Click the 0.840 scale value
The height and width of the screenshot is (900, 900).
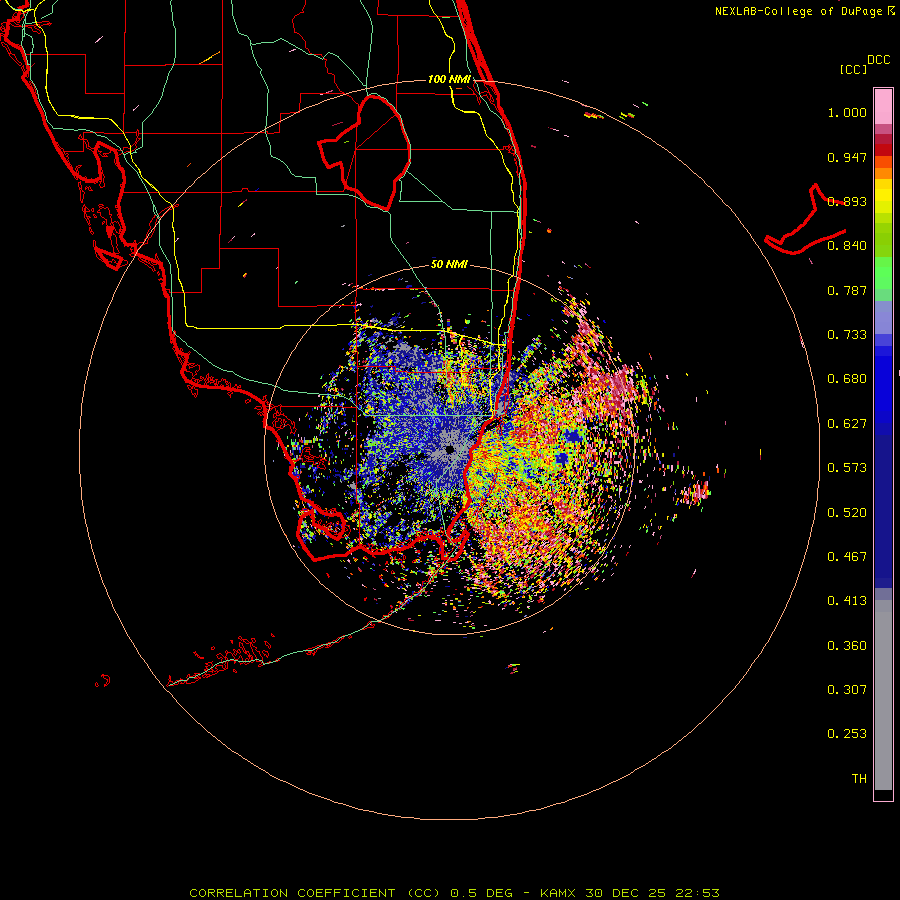pos(847,246)
